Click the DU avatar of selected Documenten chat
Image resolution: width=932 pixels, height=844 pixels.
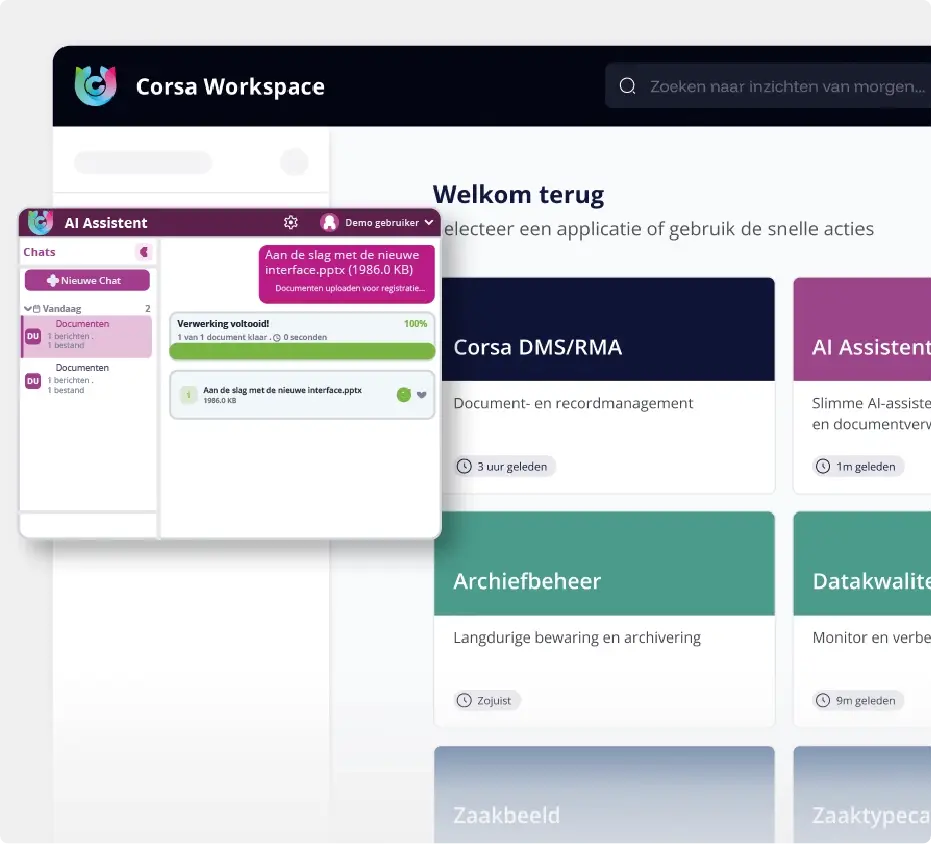[33, 336]
